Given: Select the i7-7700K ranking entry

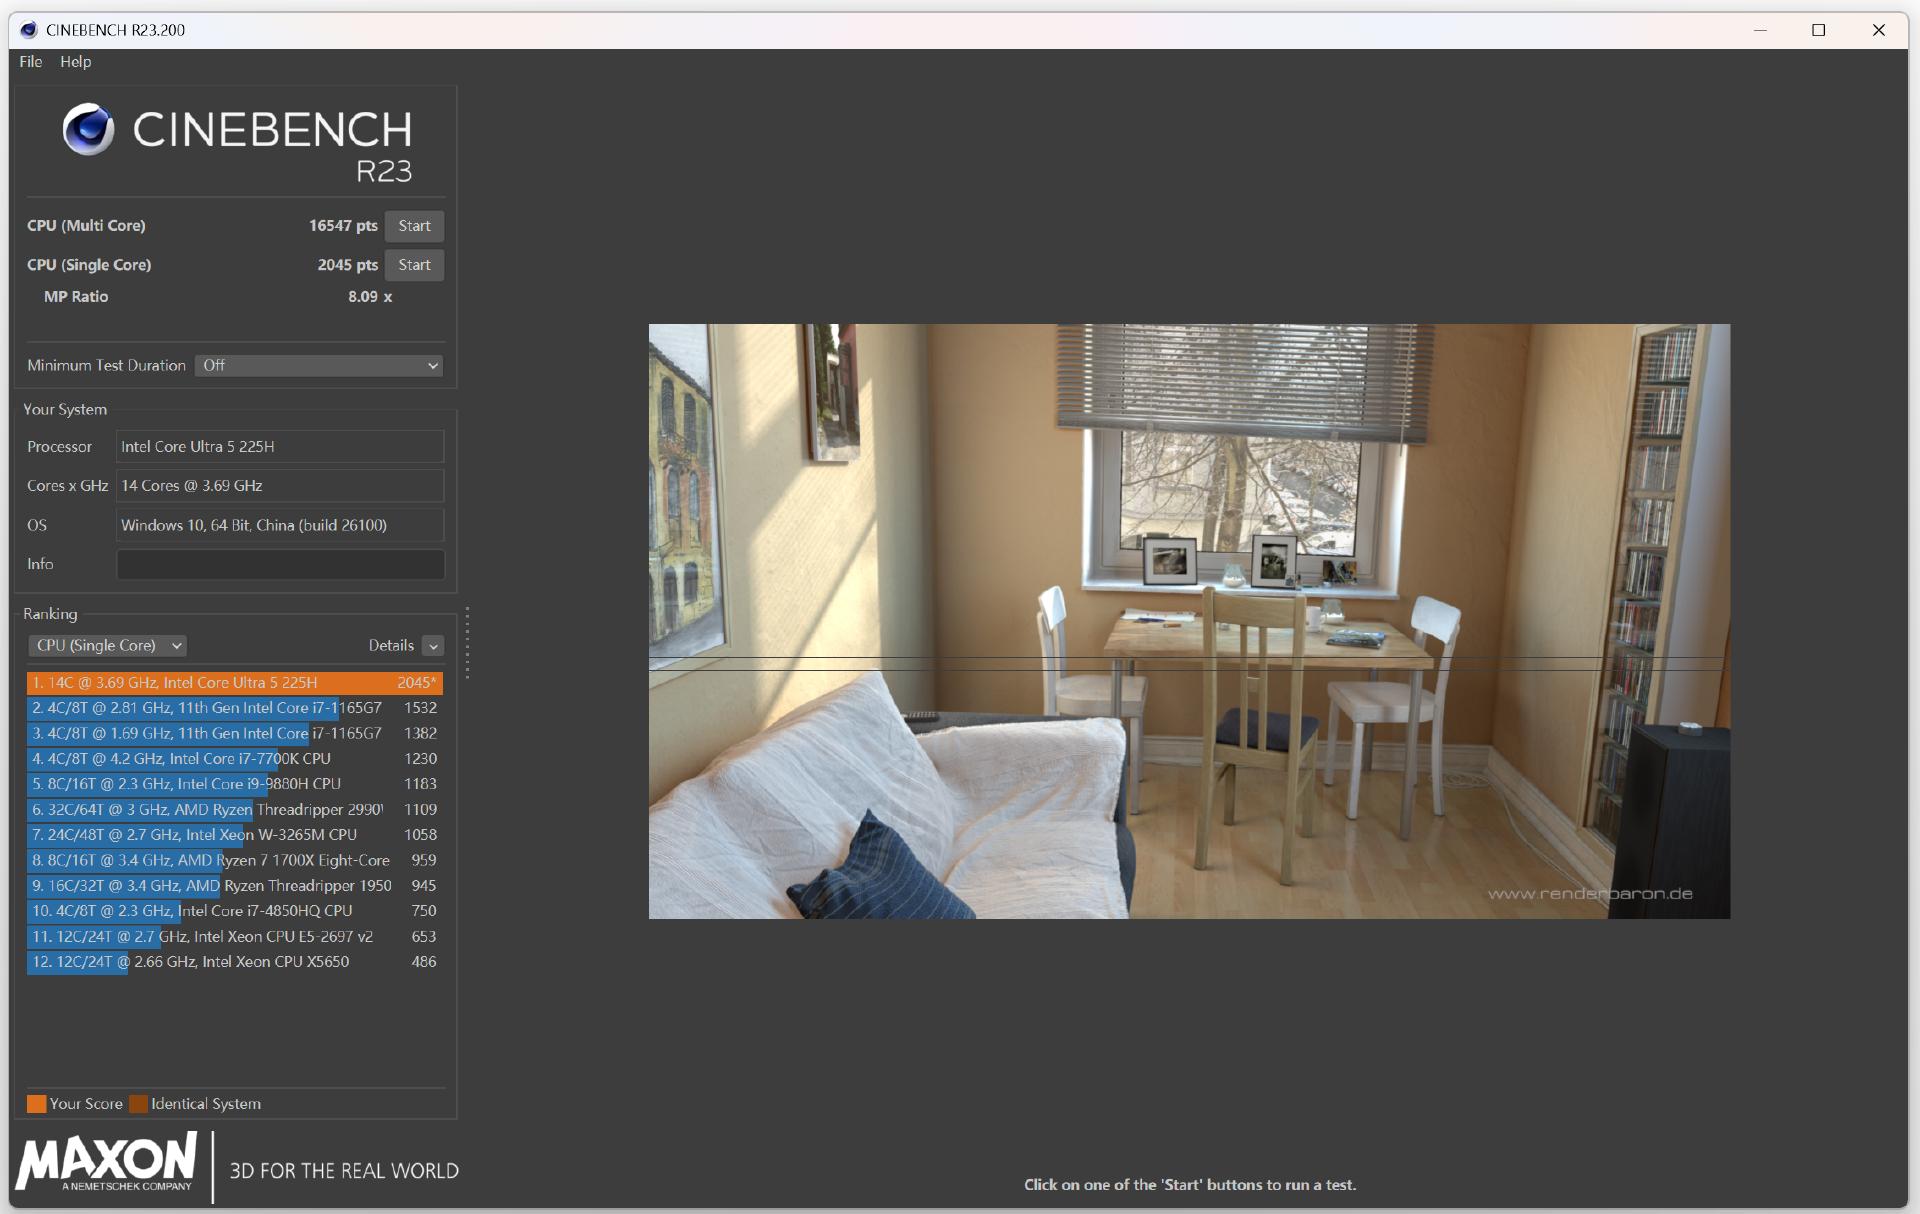Looking at the screenshot, I should coord(234,759).
